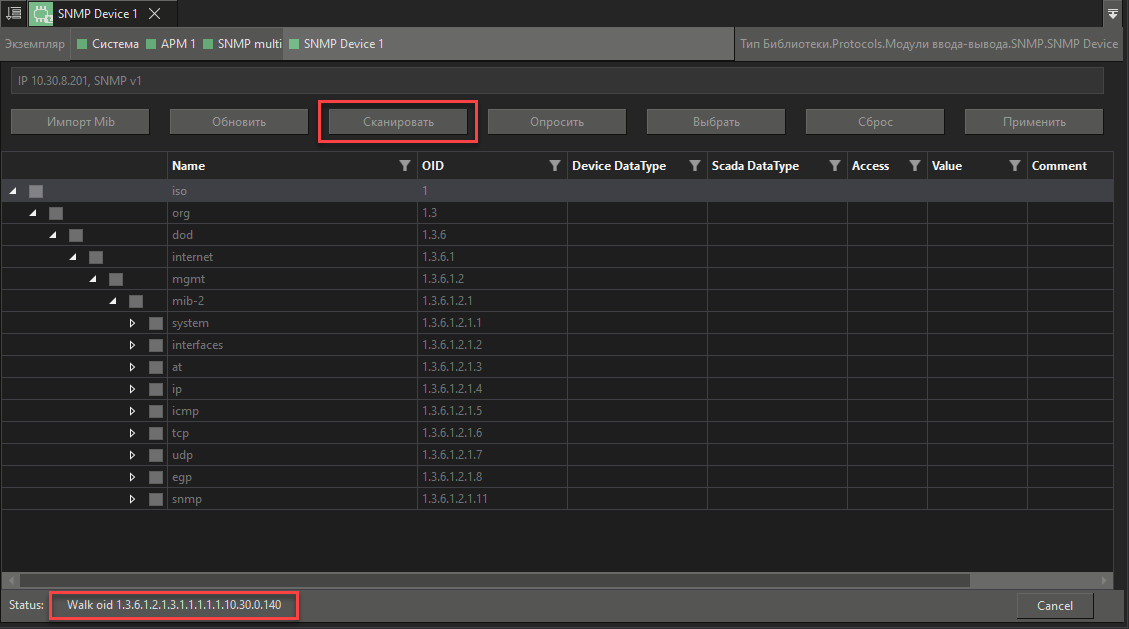1129x629 pixels.
Task: Open the filter funnel on the Access column
Action: [913, 165]
